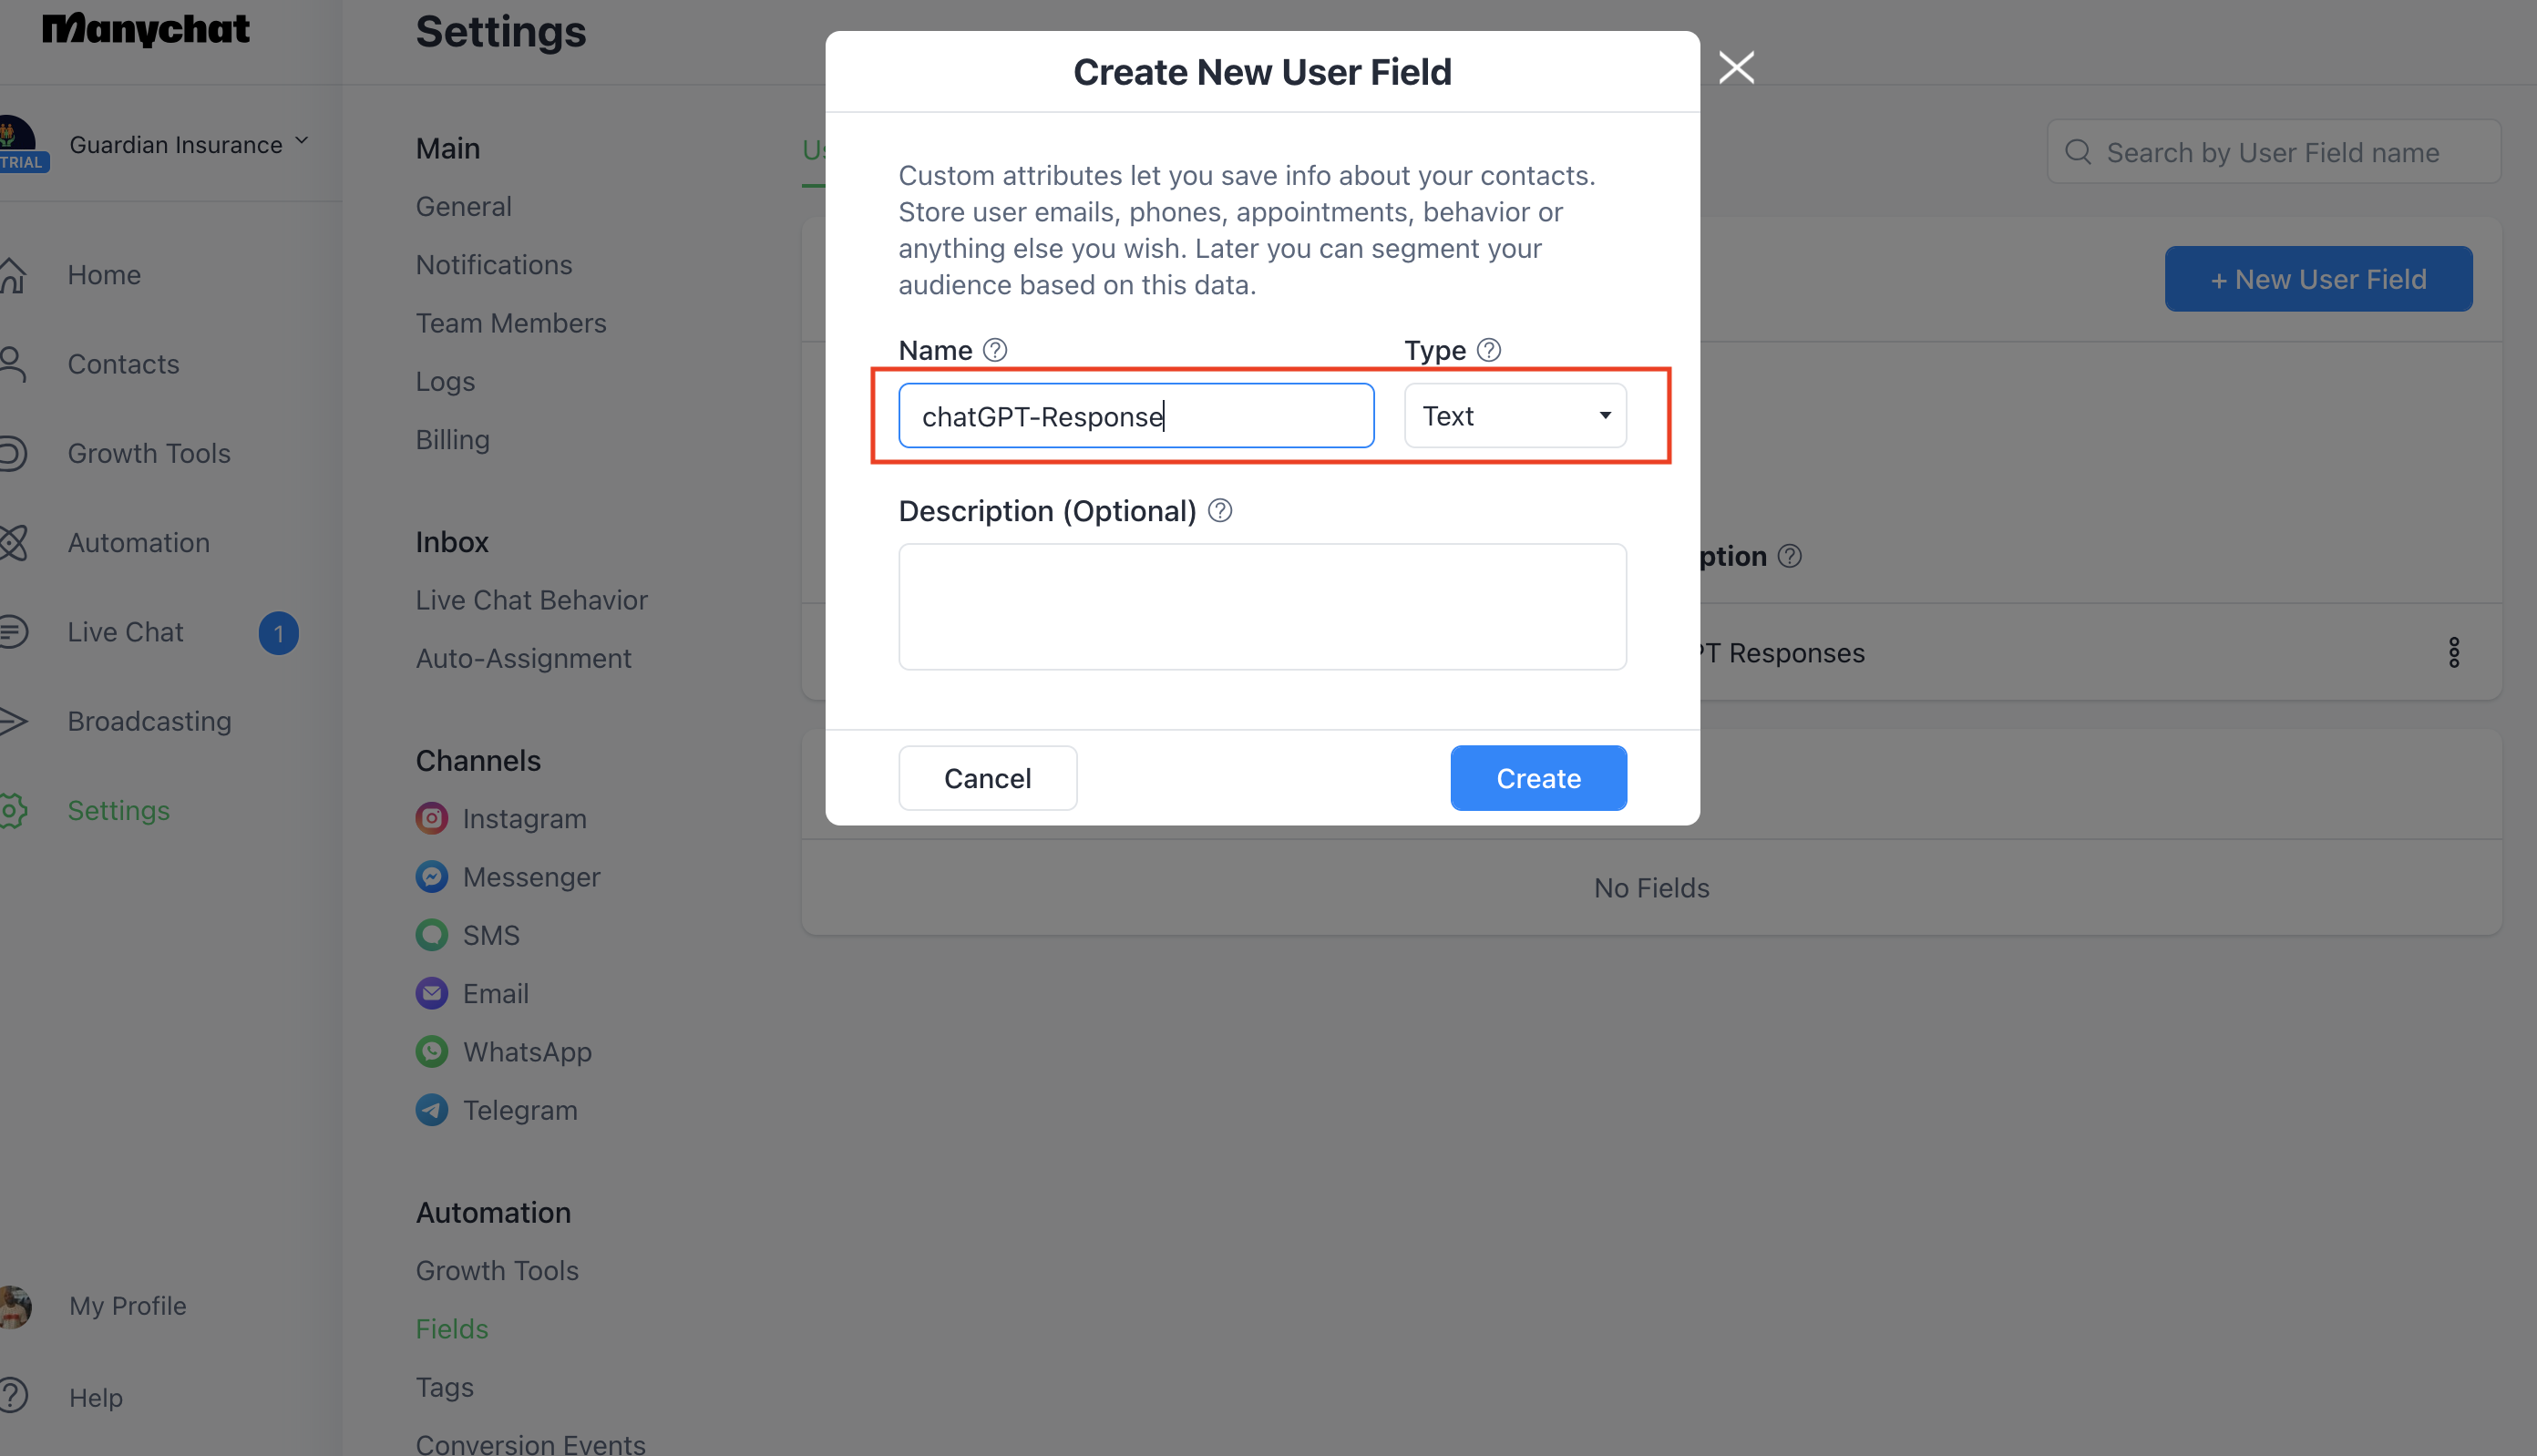The width and height of the screenshot is (2537, 1456).
Task: Go to Live Chat in sidebar
Action: pos(125,632)
